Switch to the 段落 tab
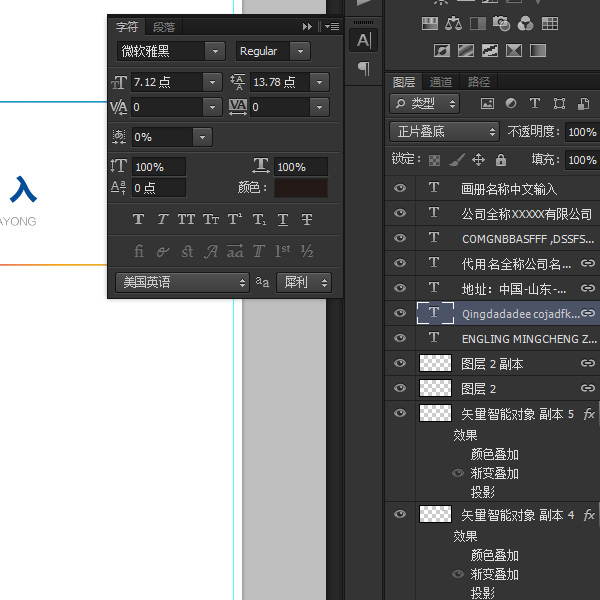Screen dimensions: 600x600 pyautogui.click(x=164, y=27)
